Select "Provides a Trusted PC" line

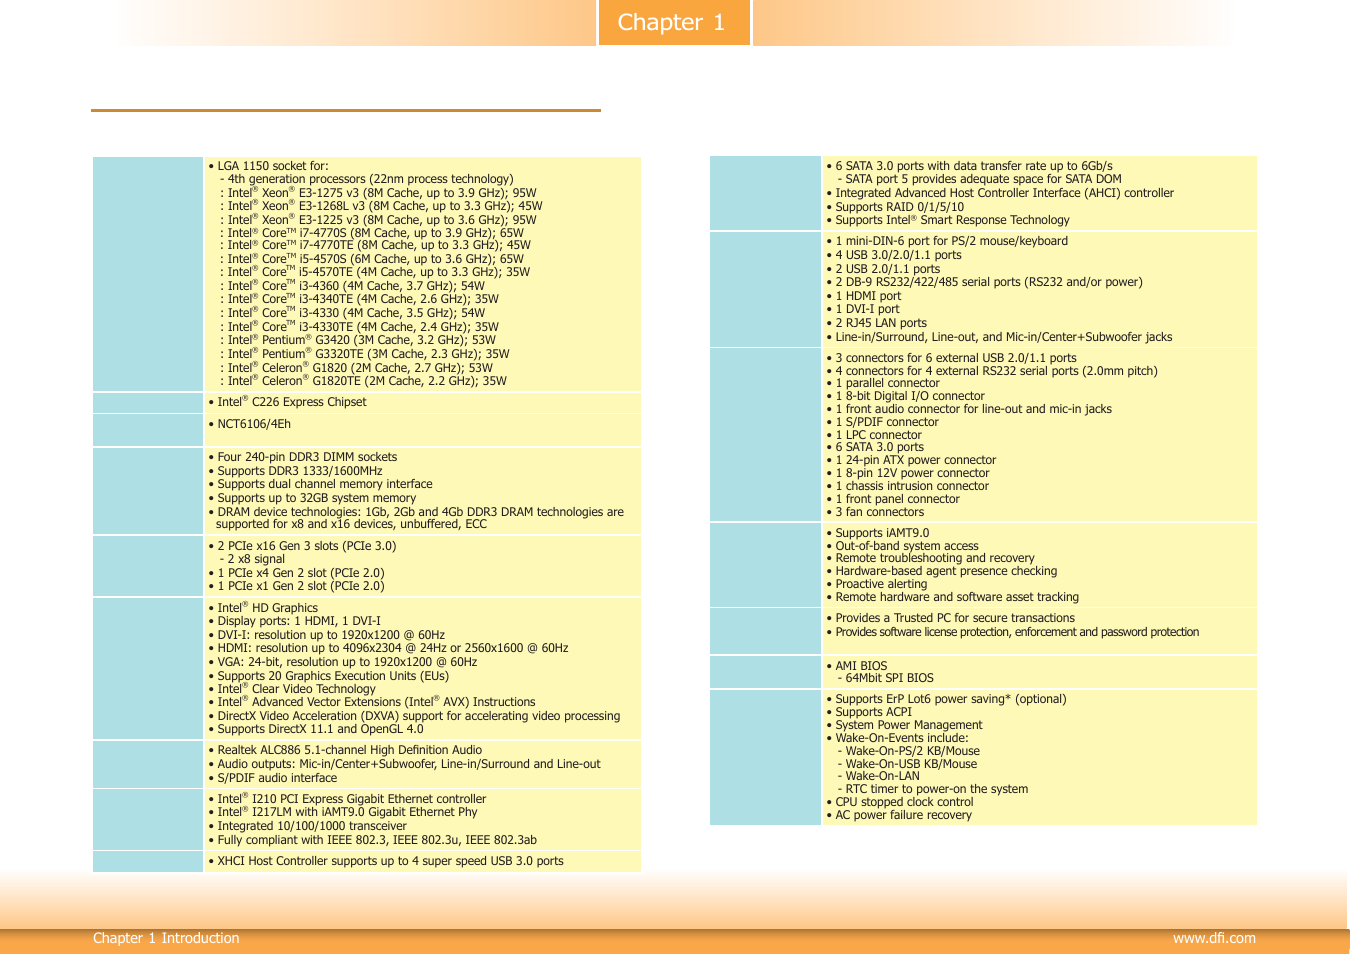(950, 618)
